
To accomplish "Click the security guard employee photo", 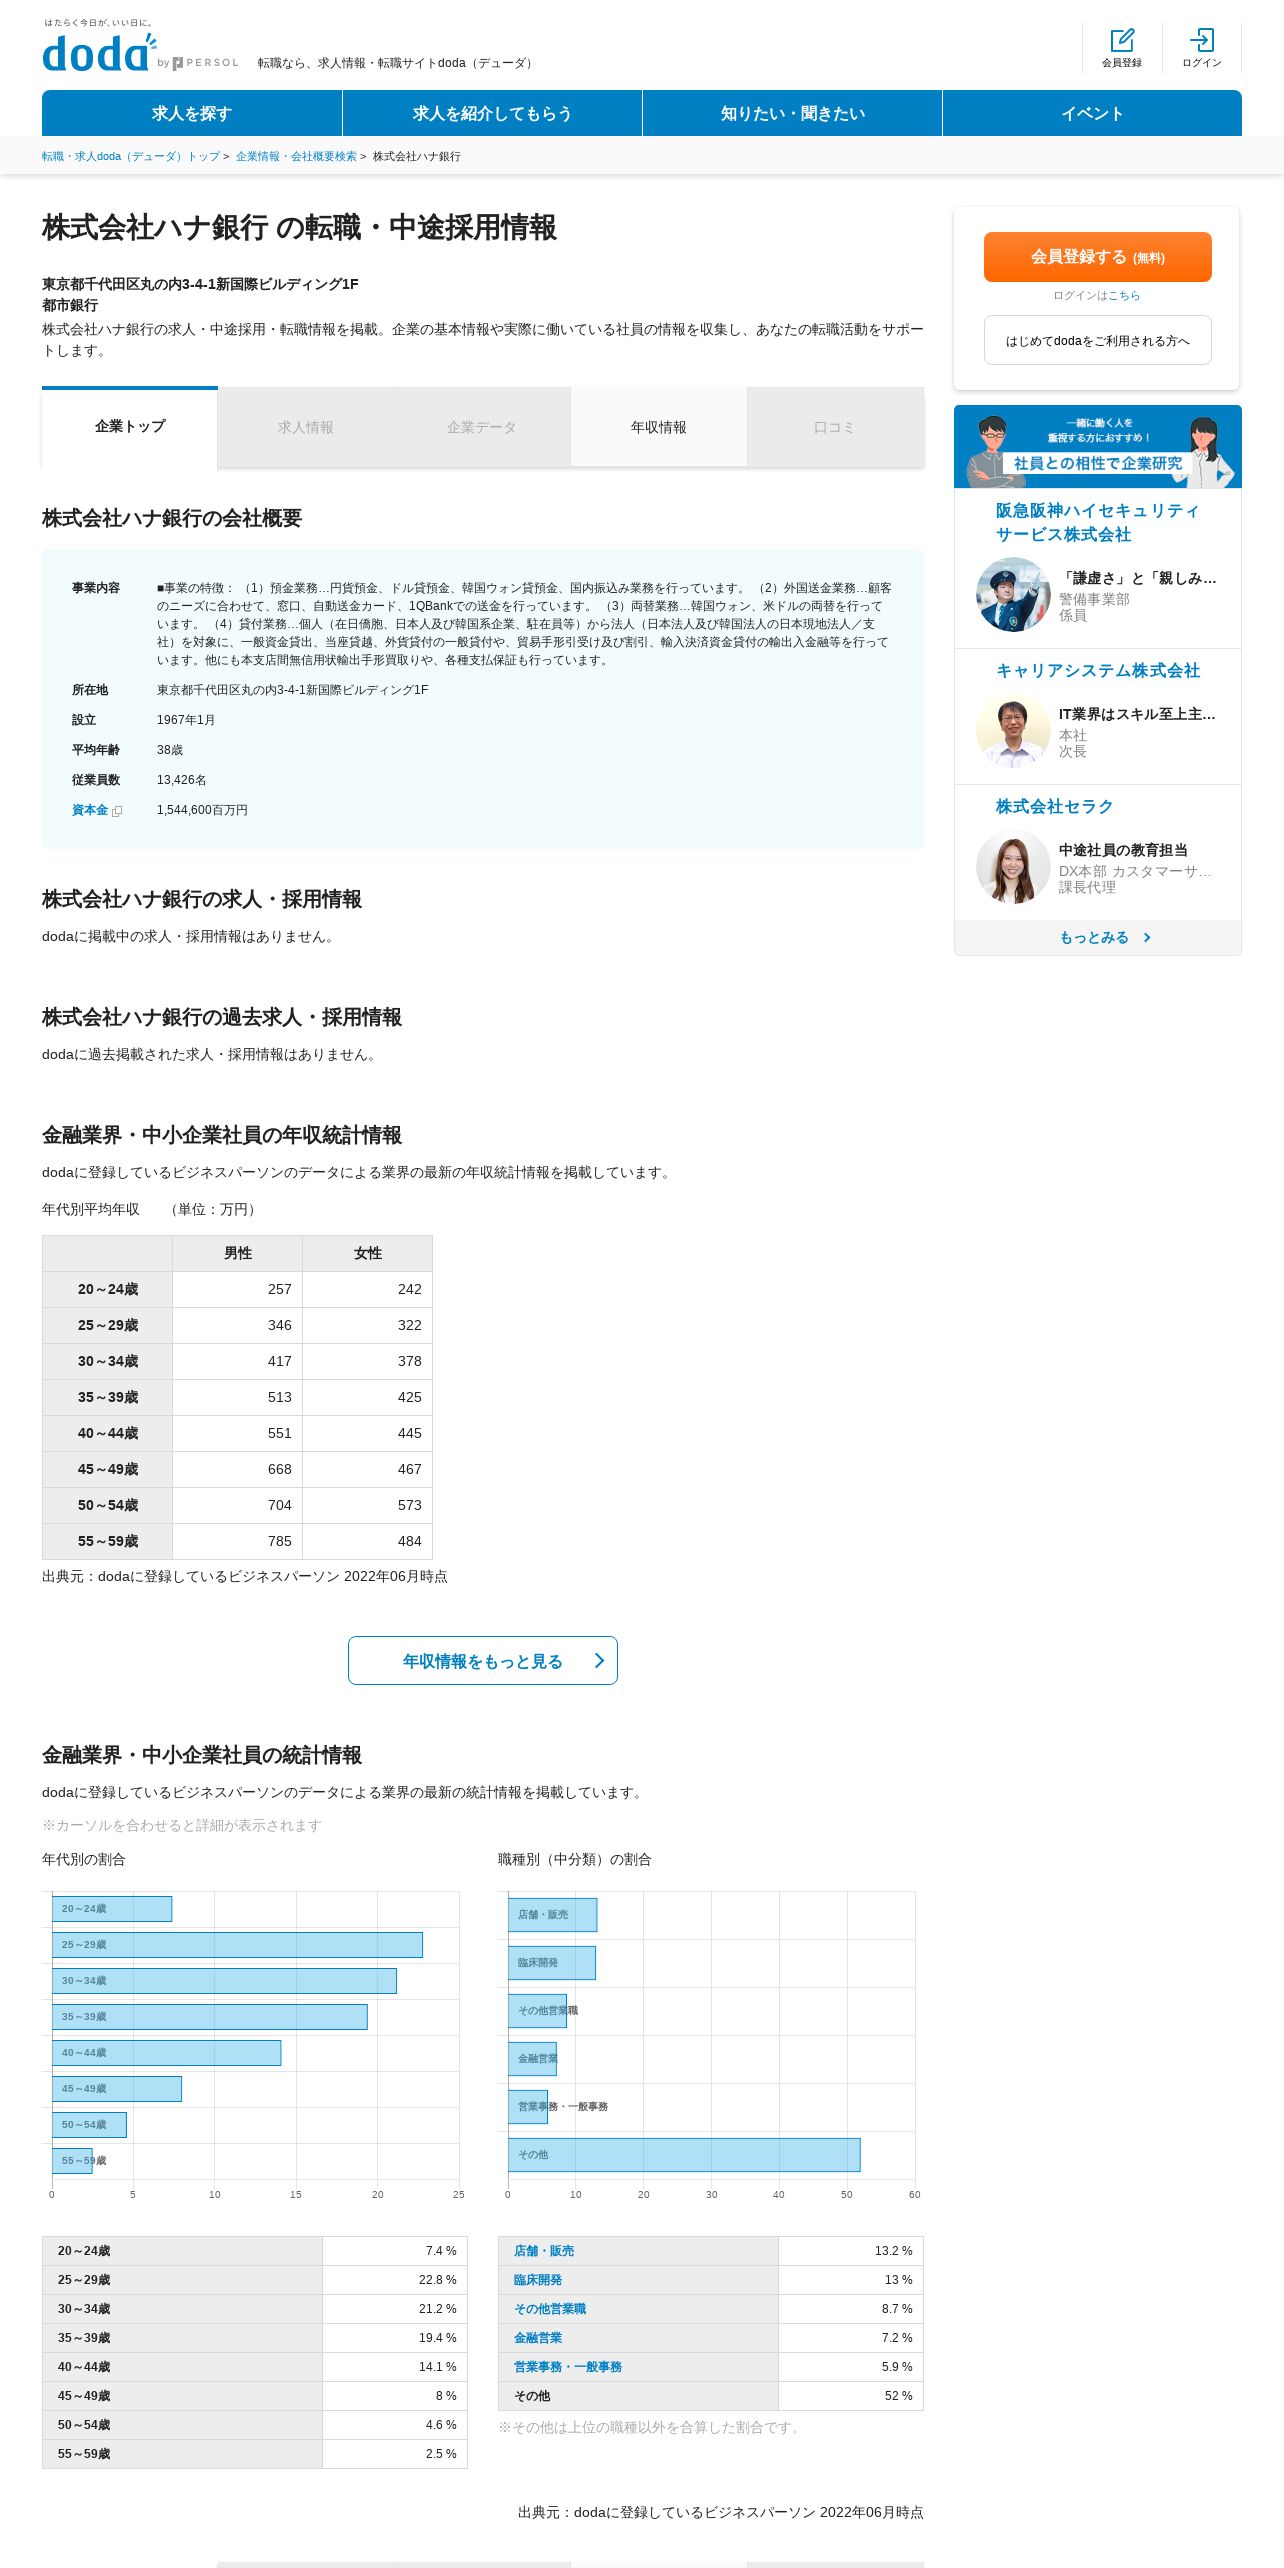I will 1013,594.
